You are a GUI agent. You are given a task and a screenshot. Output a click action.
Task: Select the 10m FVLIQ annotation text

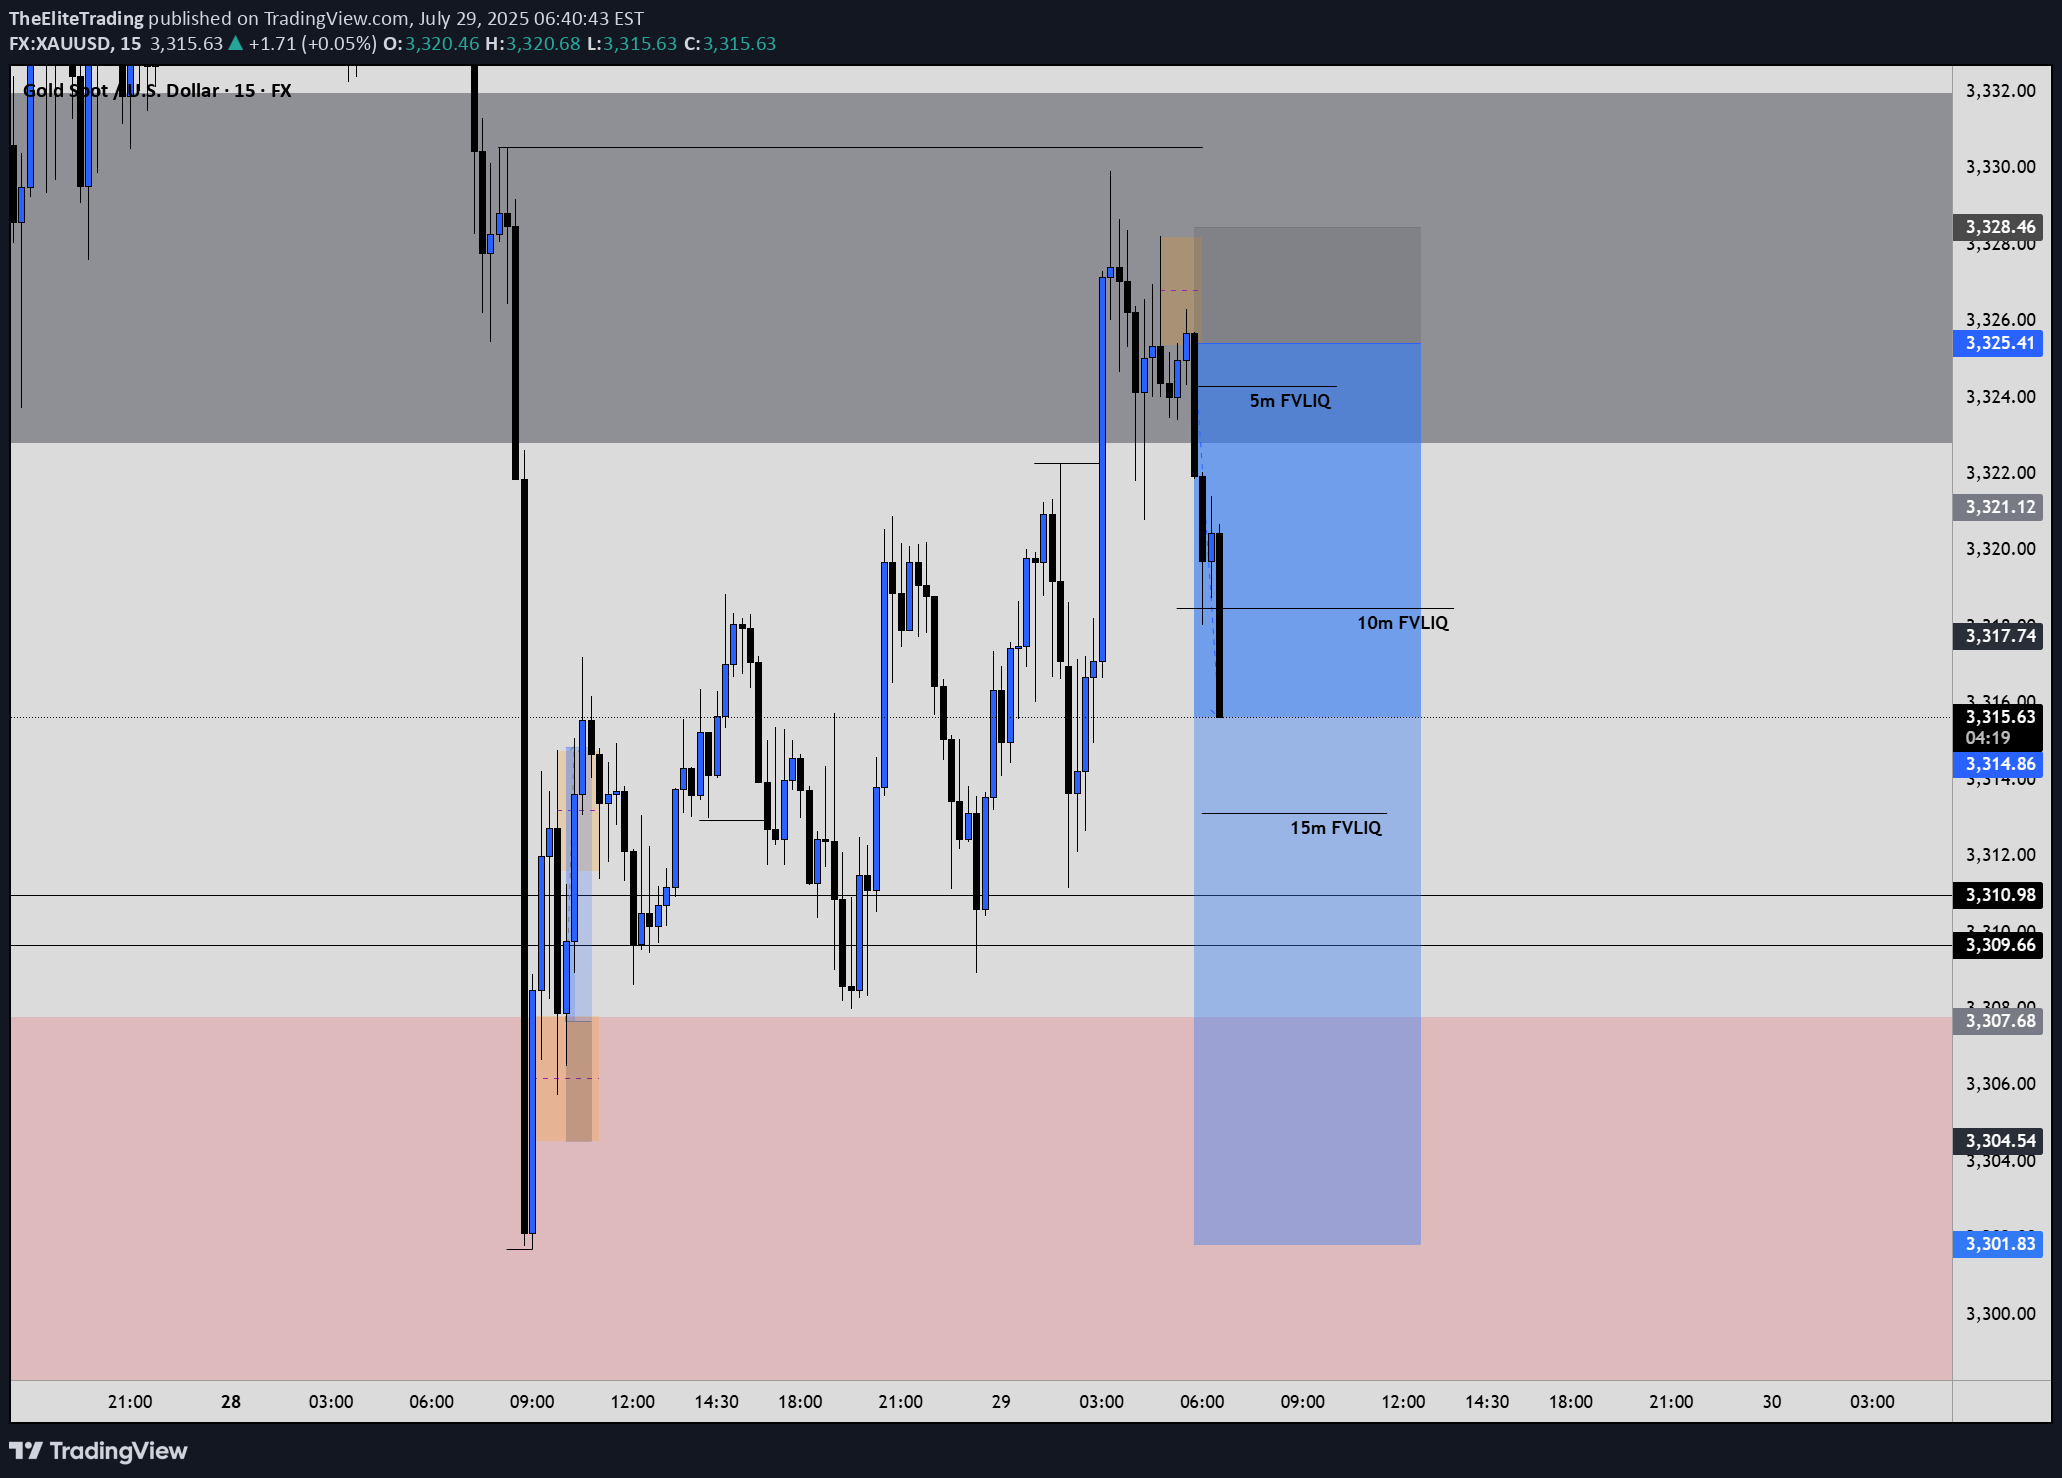click(x=1402, y=623)
